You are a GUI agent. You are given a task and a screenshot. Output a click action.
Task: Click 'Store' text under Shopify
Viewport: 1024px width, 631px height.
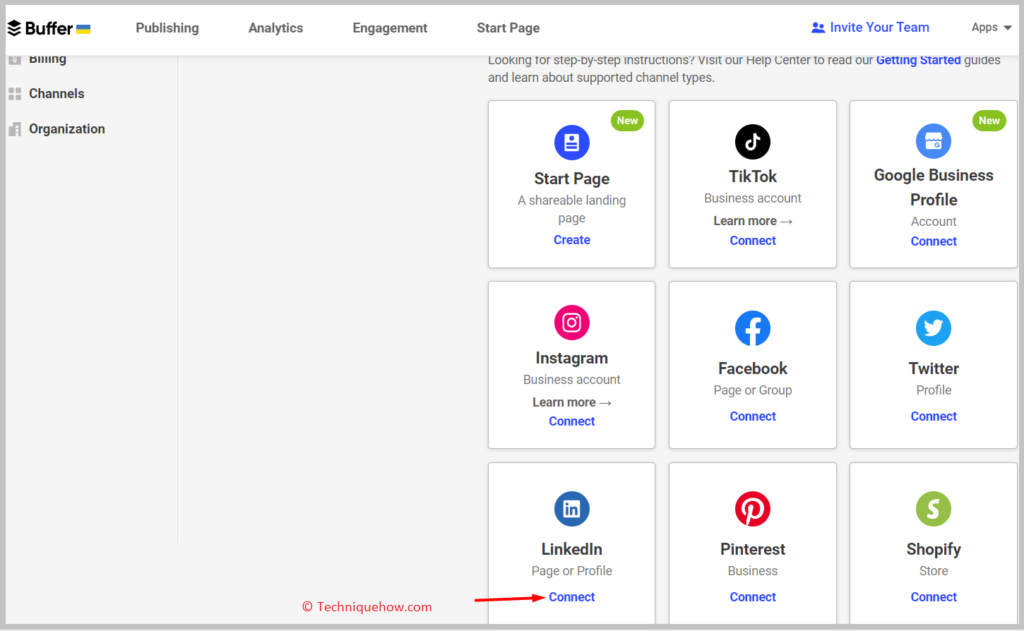click(933, 571)
